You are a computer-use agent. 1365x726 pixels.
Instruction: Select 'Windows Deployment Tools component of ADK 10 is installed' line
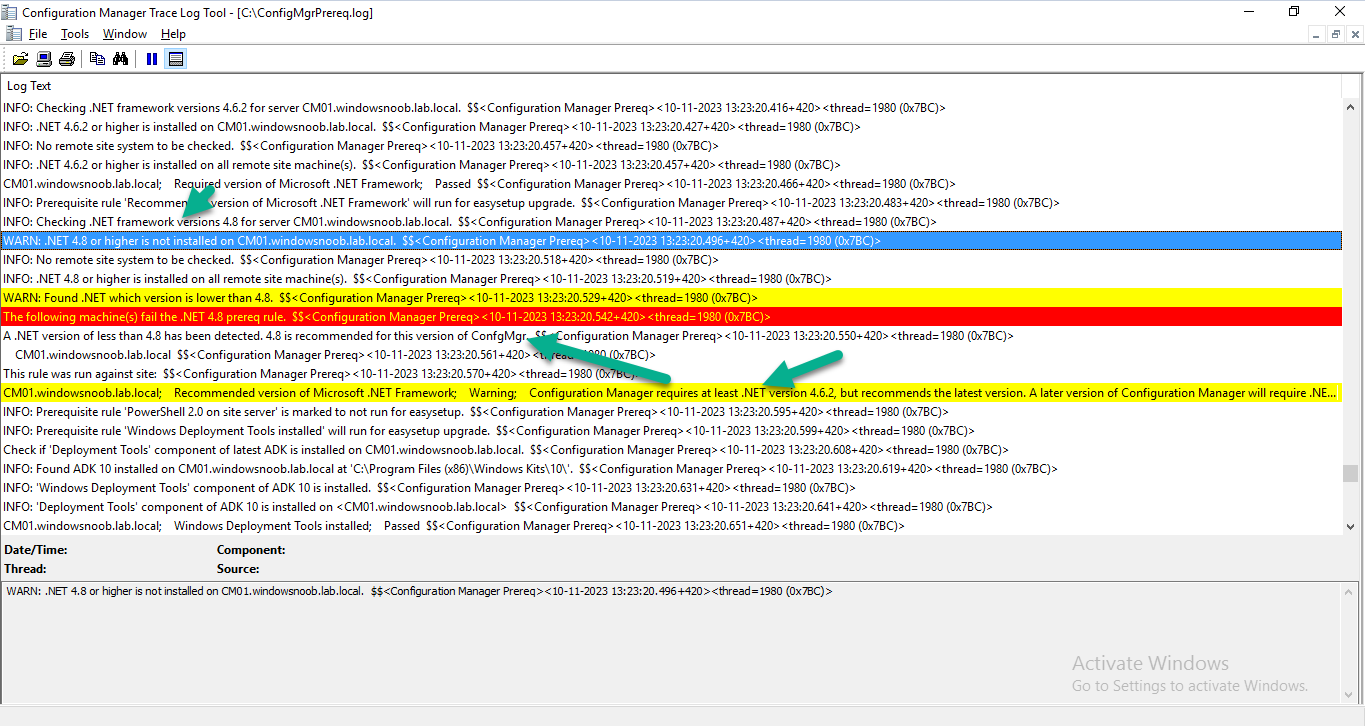coord(672,488)
